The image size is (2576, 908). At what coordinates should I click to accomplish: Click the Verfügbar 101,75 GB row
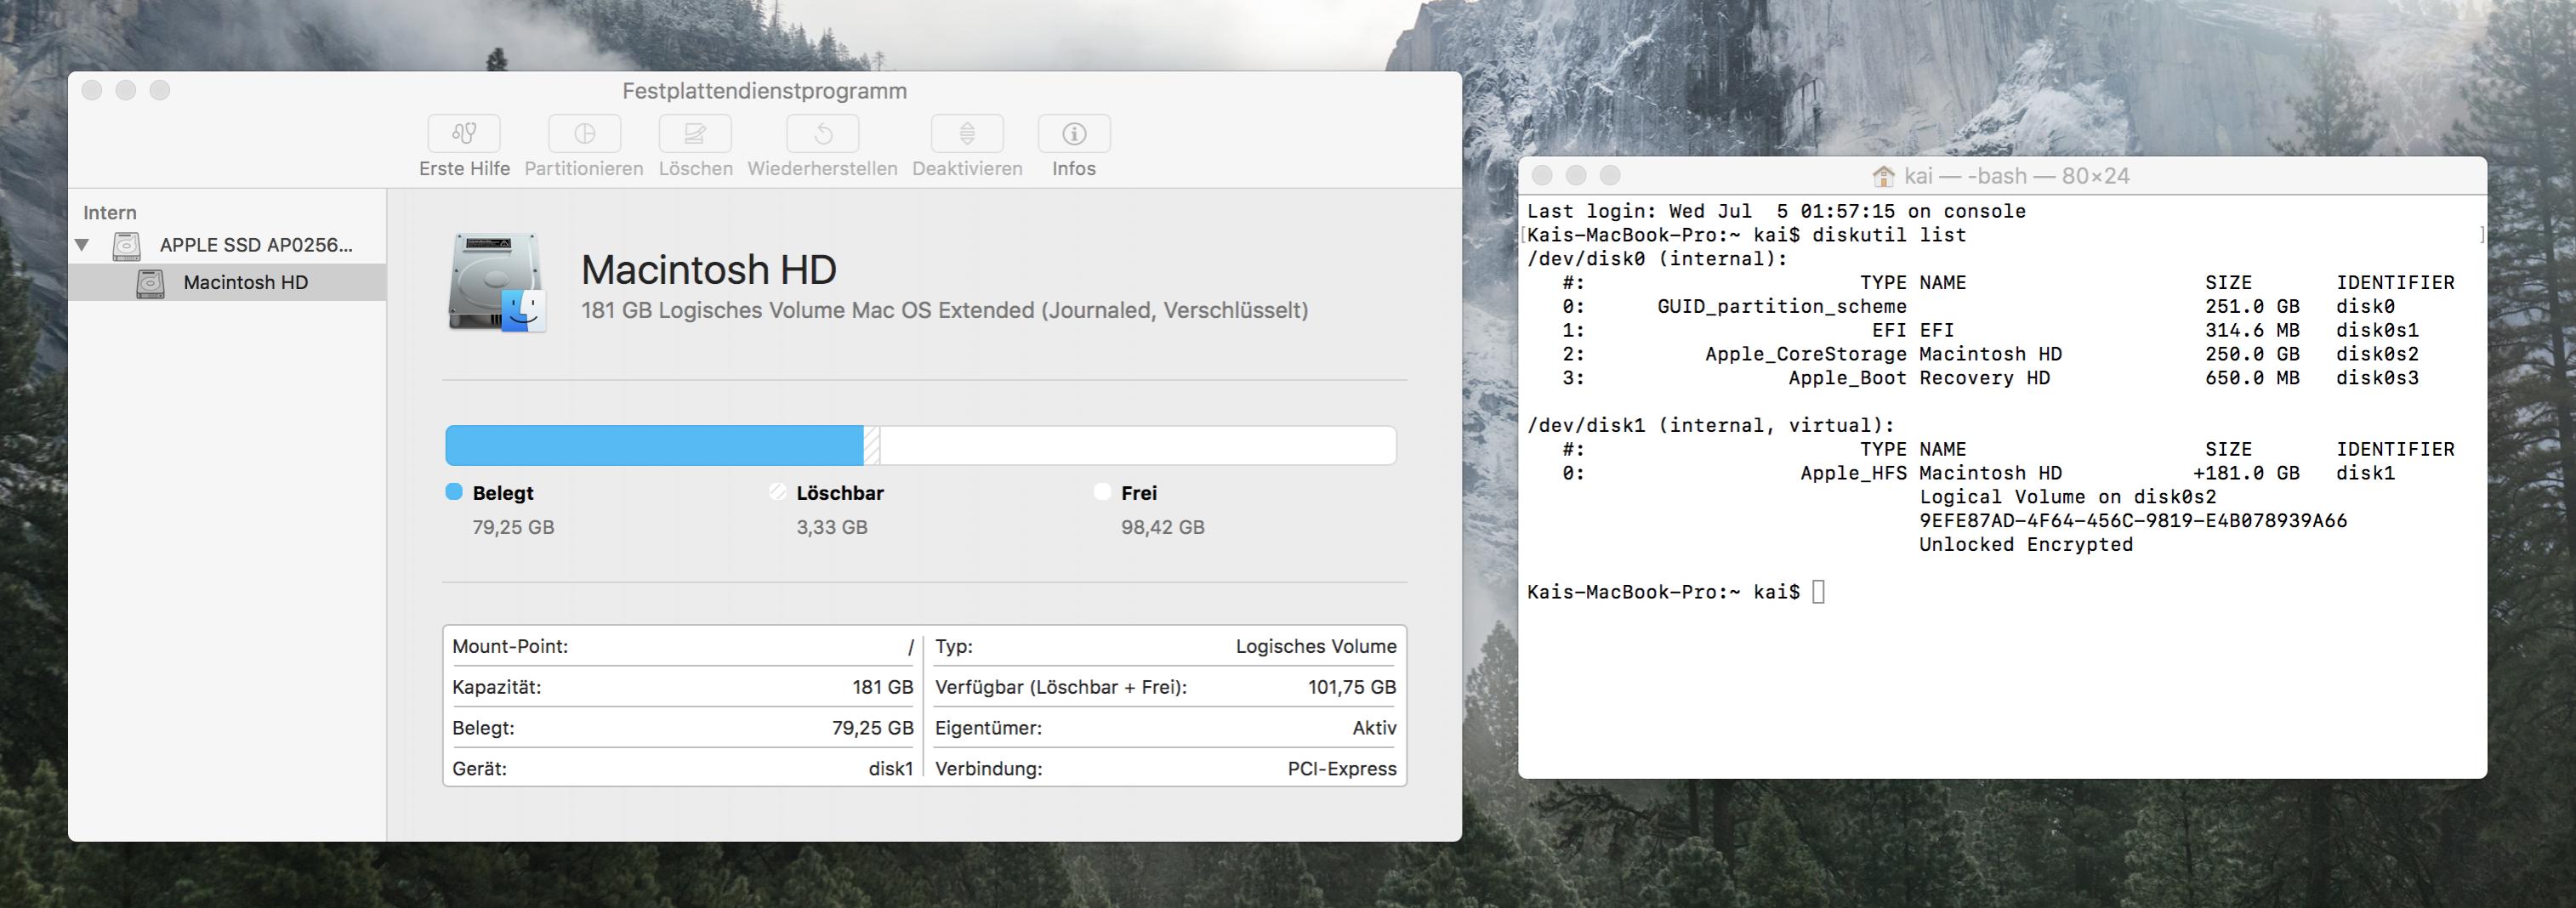coord(1166,687)
